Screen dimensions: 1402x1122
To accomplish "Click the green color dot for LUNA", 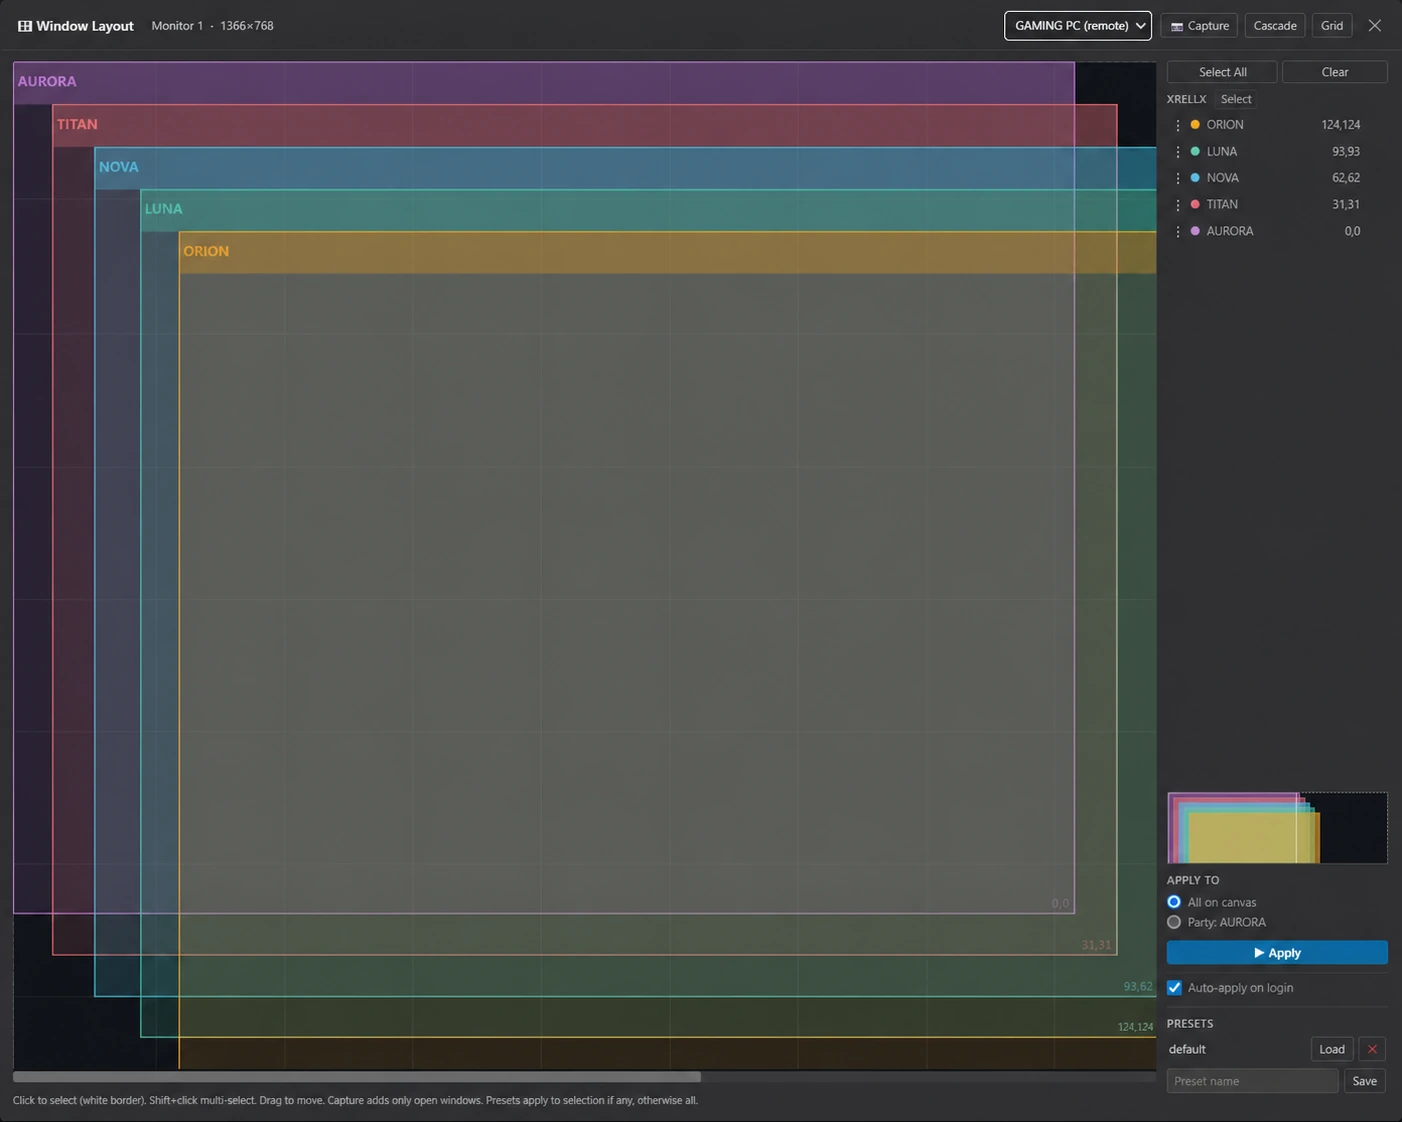I will [x=1195, y=152].
